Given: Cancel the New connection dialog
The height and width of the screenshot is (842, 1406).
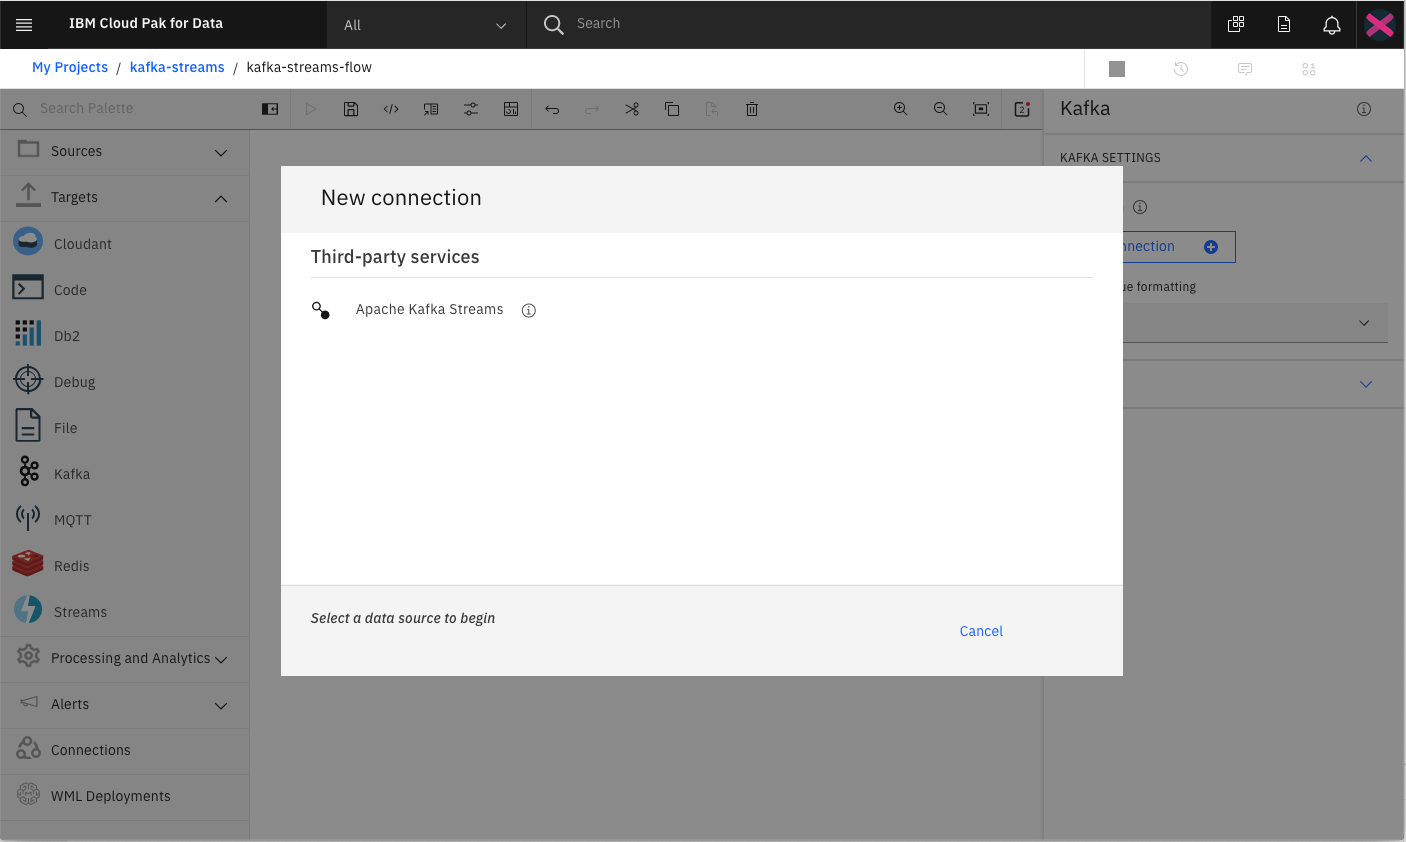Looking at the screenshot, I should point(981,631).
